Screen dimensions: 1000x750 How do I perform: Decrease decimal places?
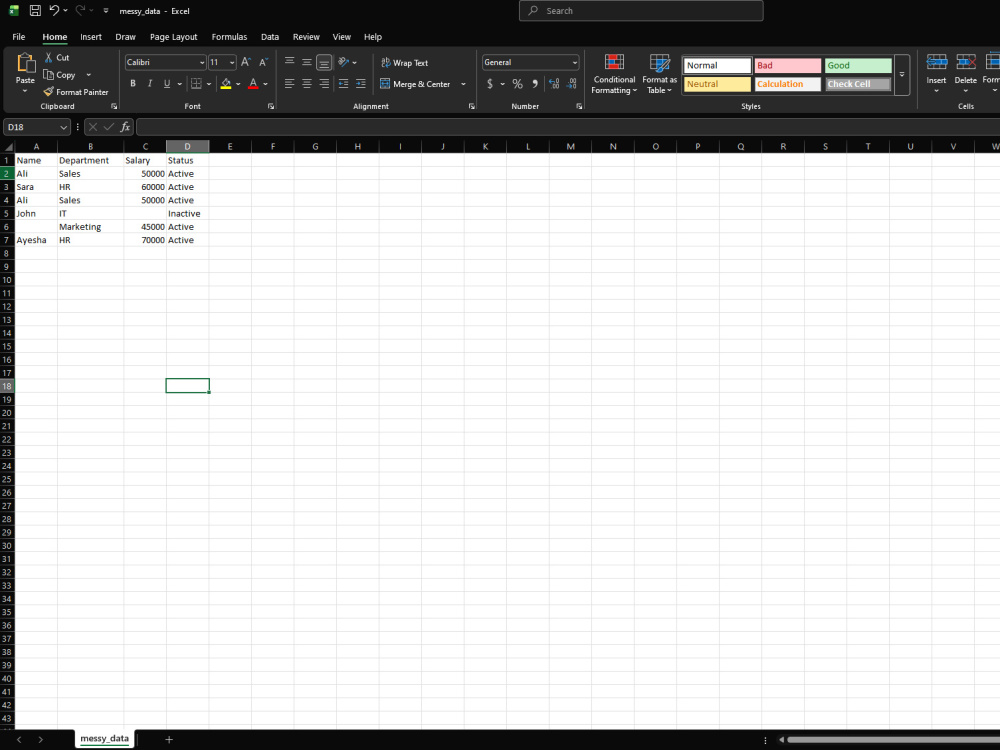571,84
